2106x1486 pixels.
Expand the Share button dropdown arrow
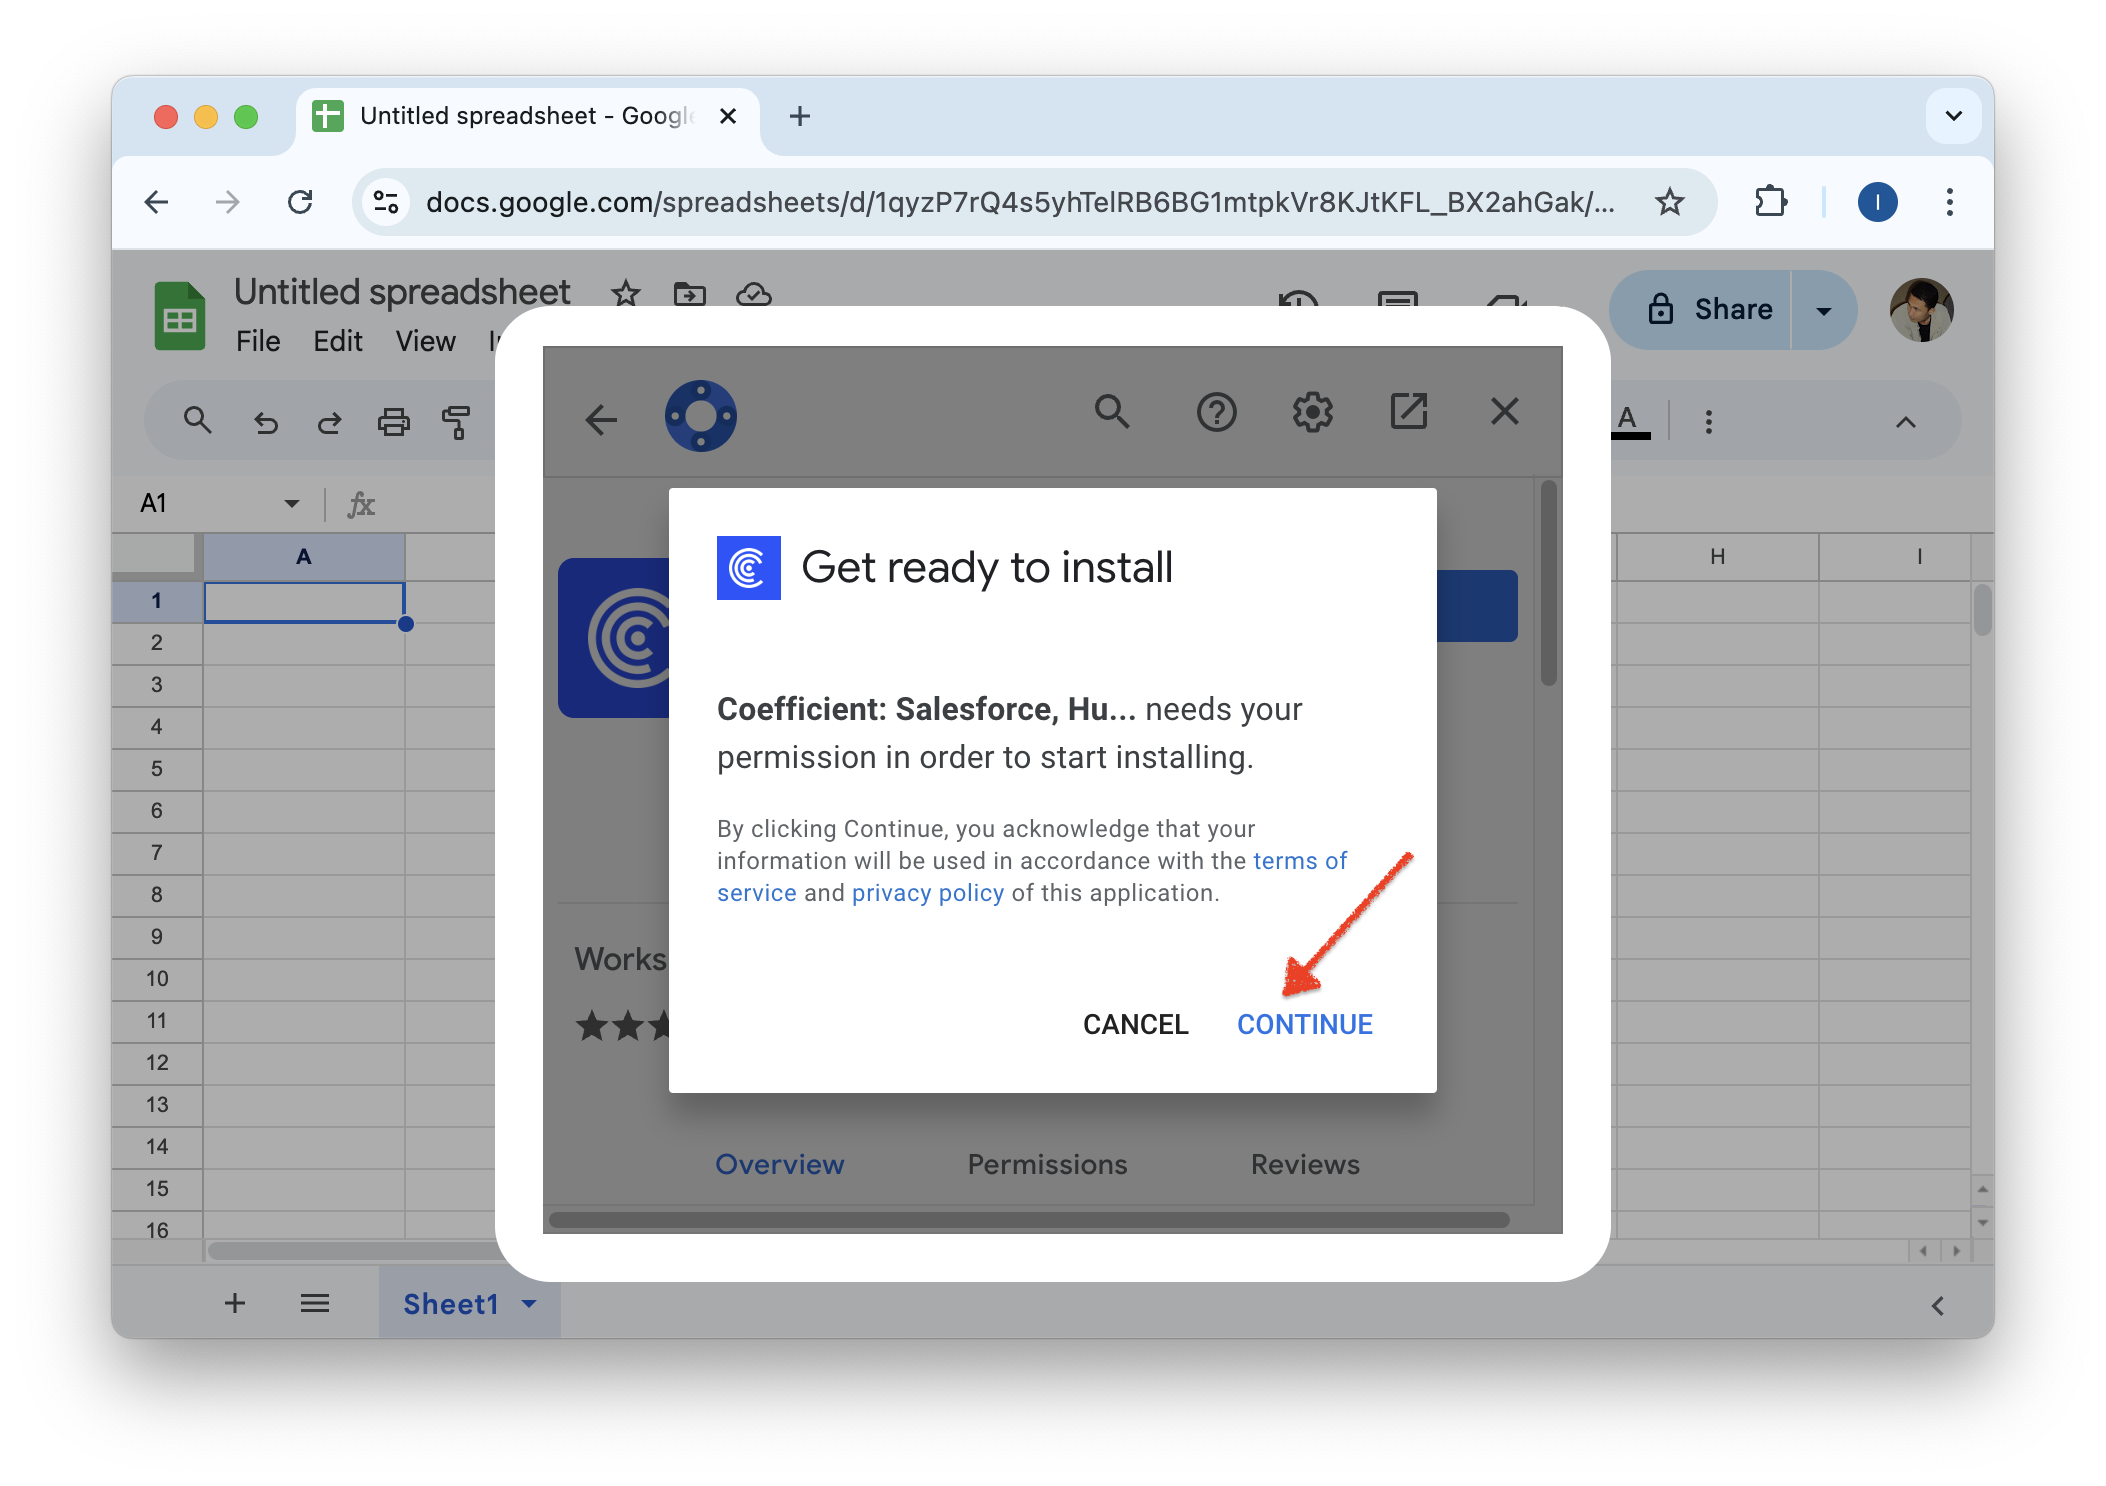pos(1823,310)
